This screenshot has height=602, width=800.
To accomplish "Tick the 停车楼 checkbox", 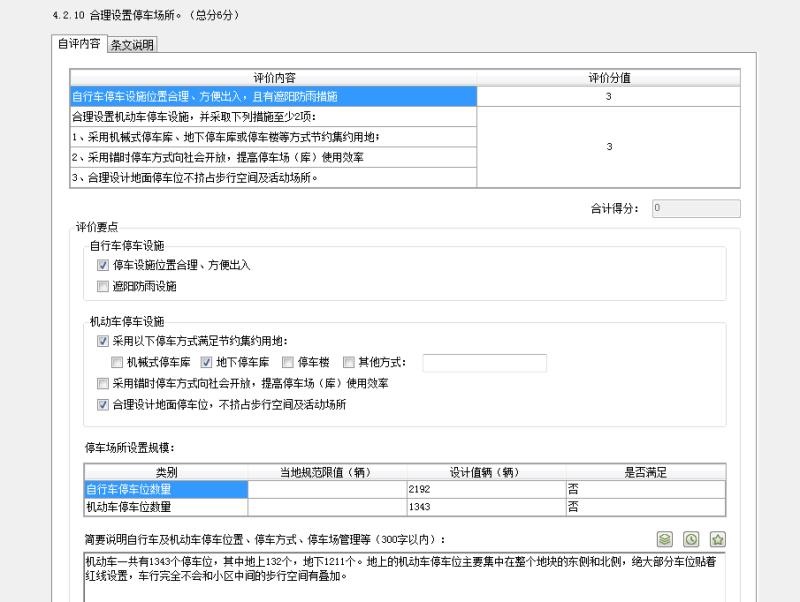I will pos(288,362).
